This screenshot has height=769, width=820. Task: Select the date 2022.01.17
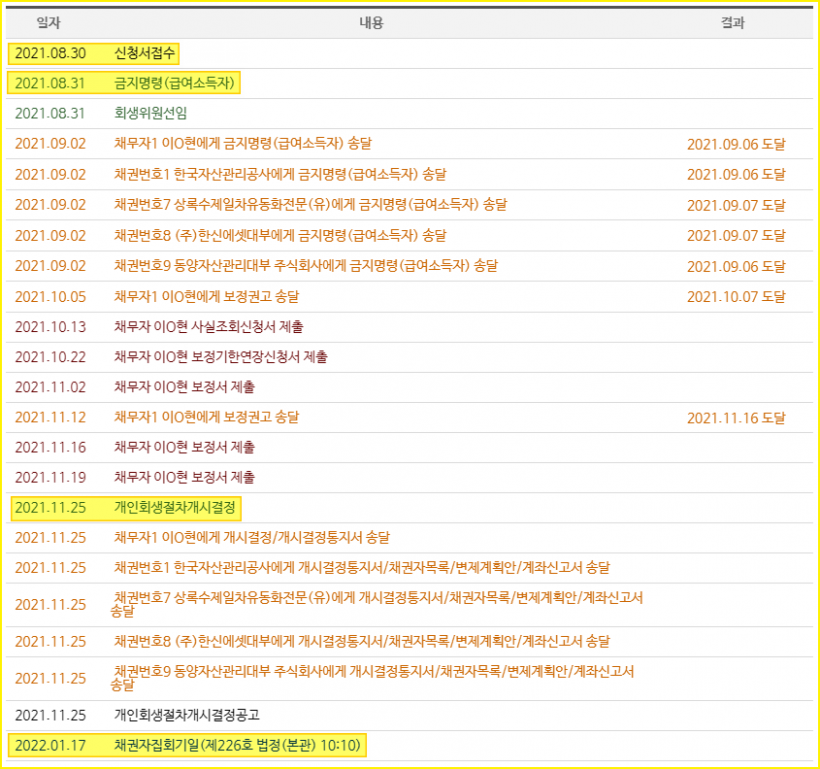pyautogui.click(x=50, y=745)
